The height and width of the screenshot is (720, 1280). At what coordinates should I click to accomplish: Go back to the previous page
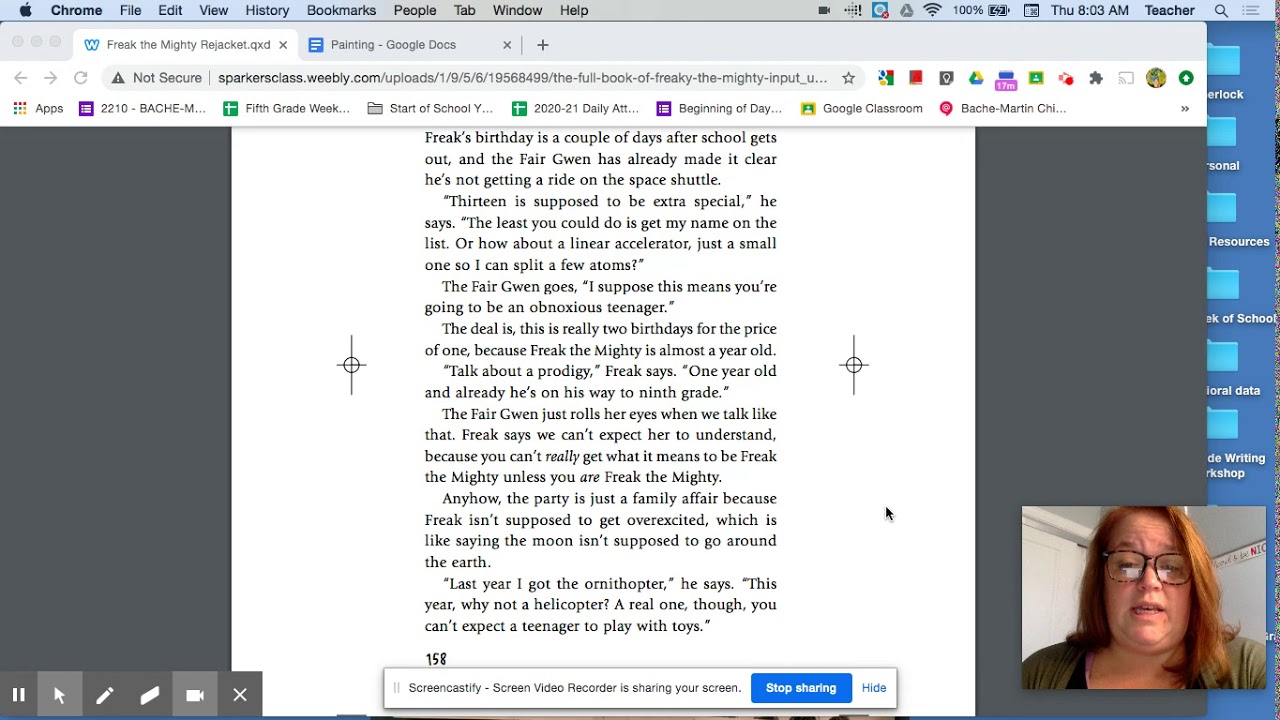(21, 78)
